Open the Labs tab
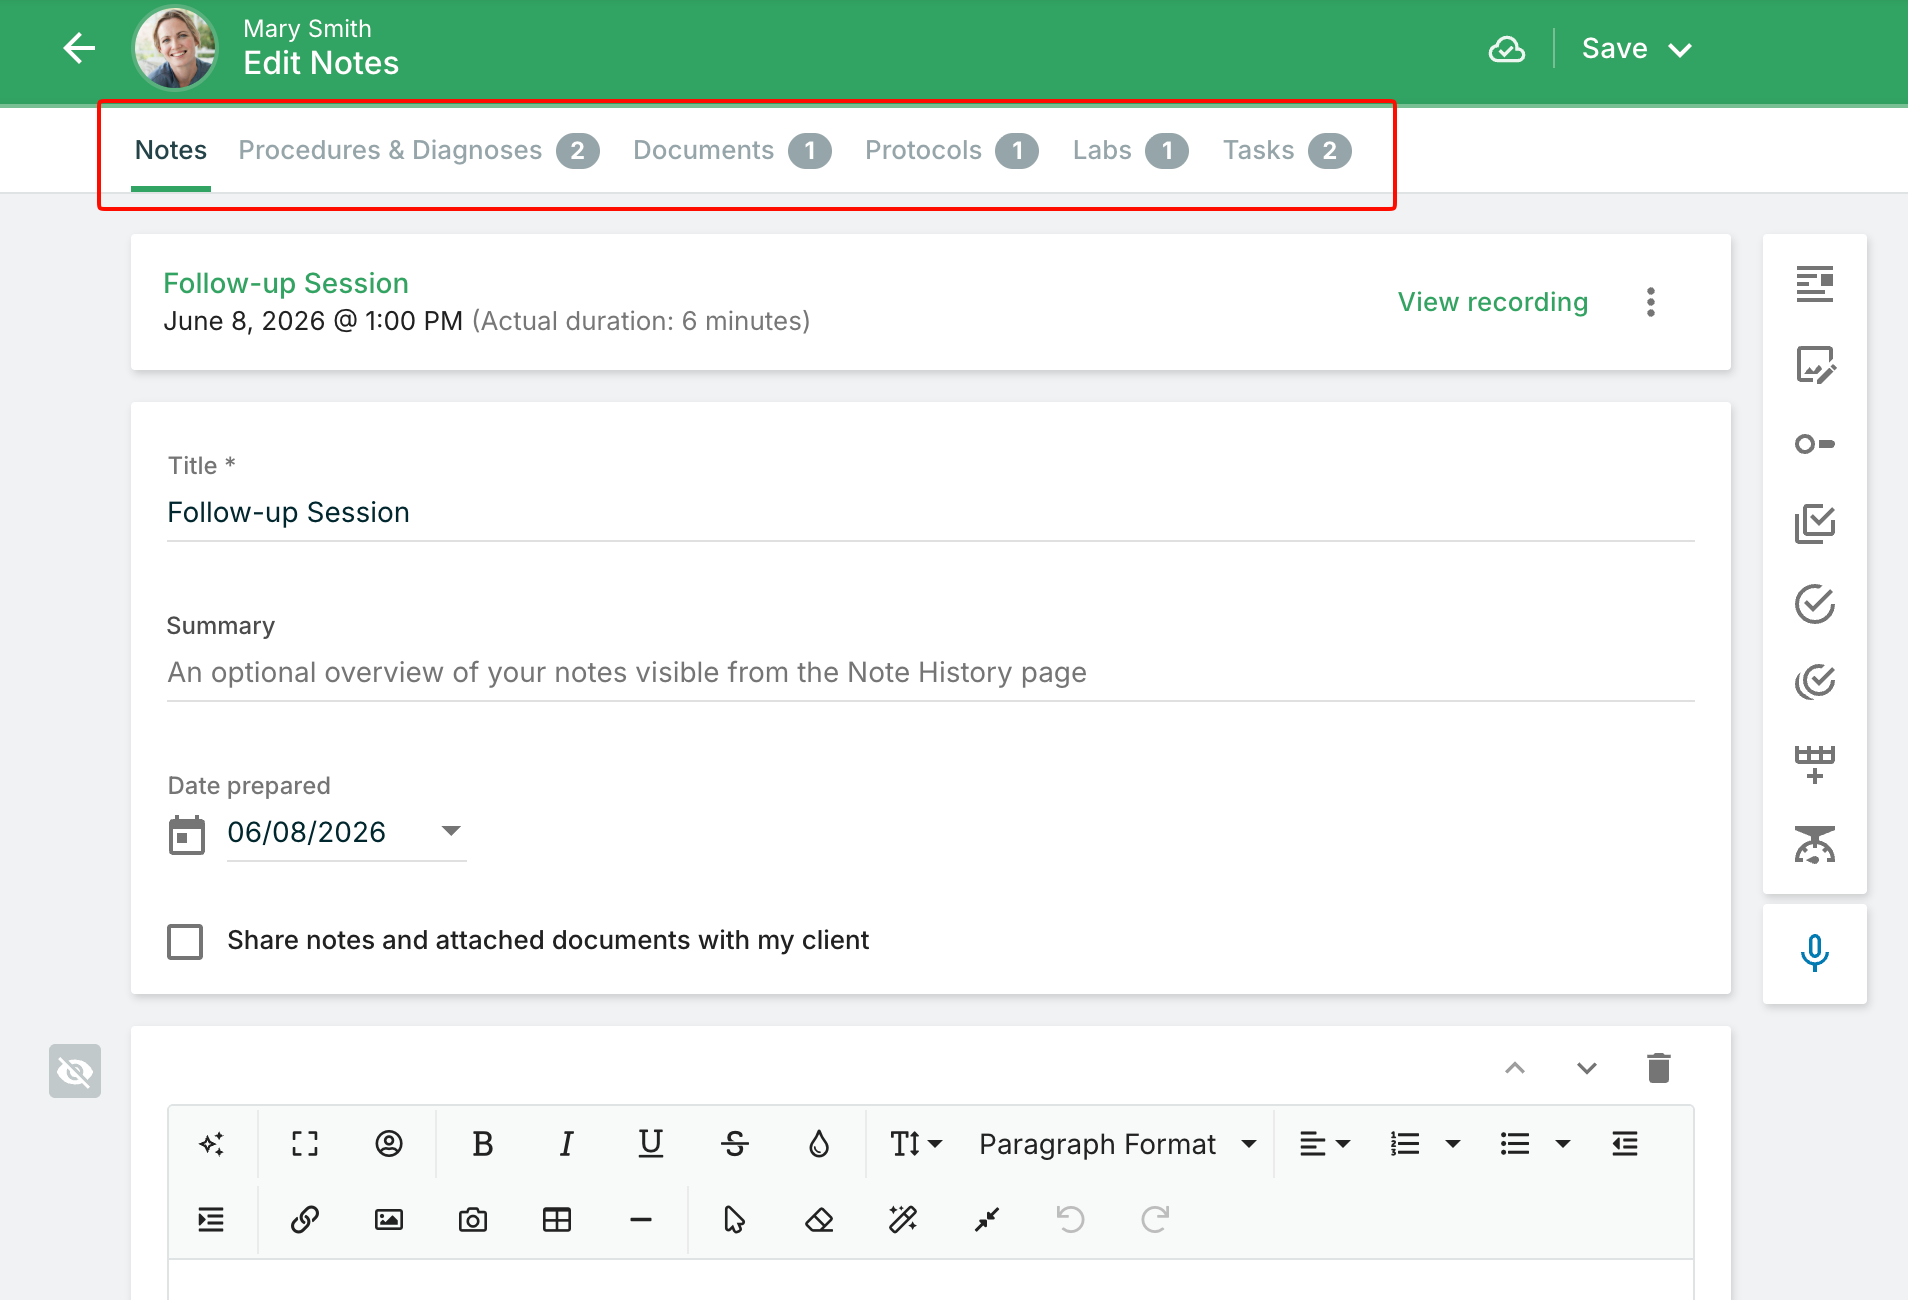The width and height of the screenshot is (1908, 1300). [x=1130, y=150]
